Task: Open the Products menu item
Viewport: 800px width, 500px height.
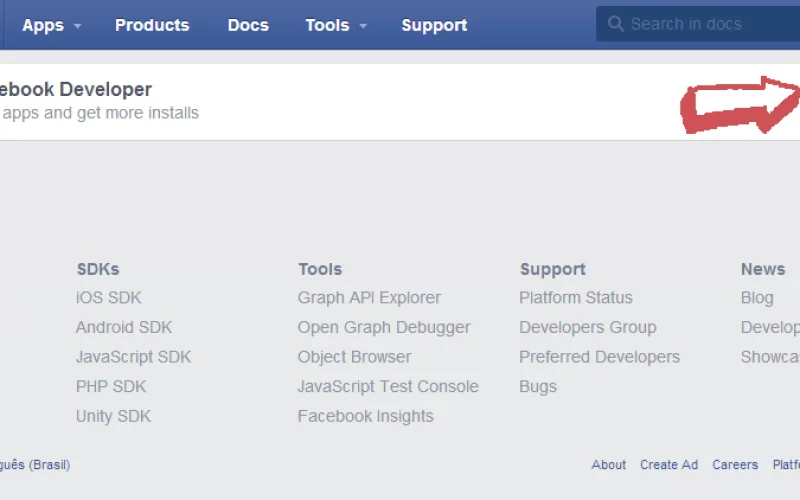Action: [152, 25]
